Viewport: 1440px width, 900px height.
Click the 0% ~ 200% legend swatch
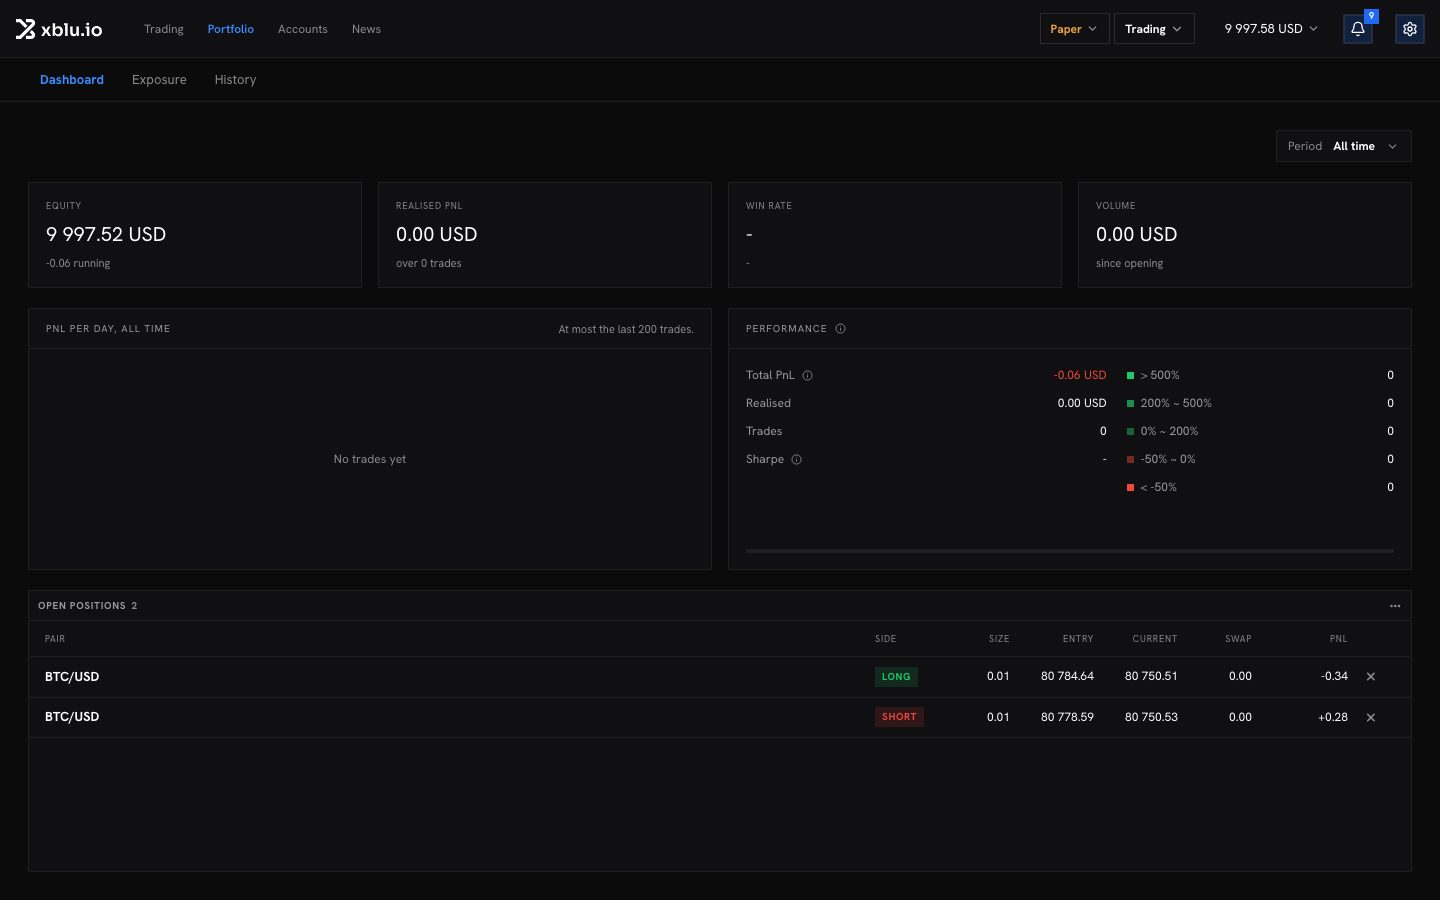(x=1130, y=432)
